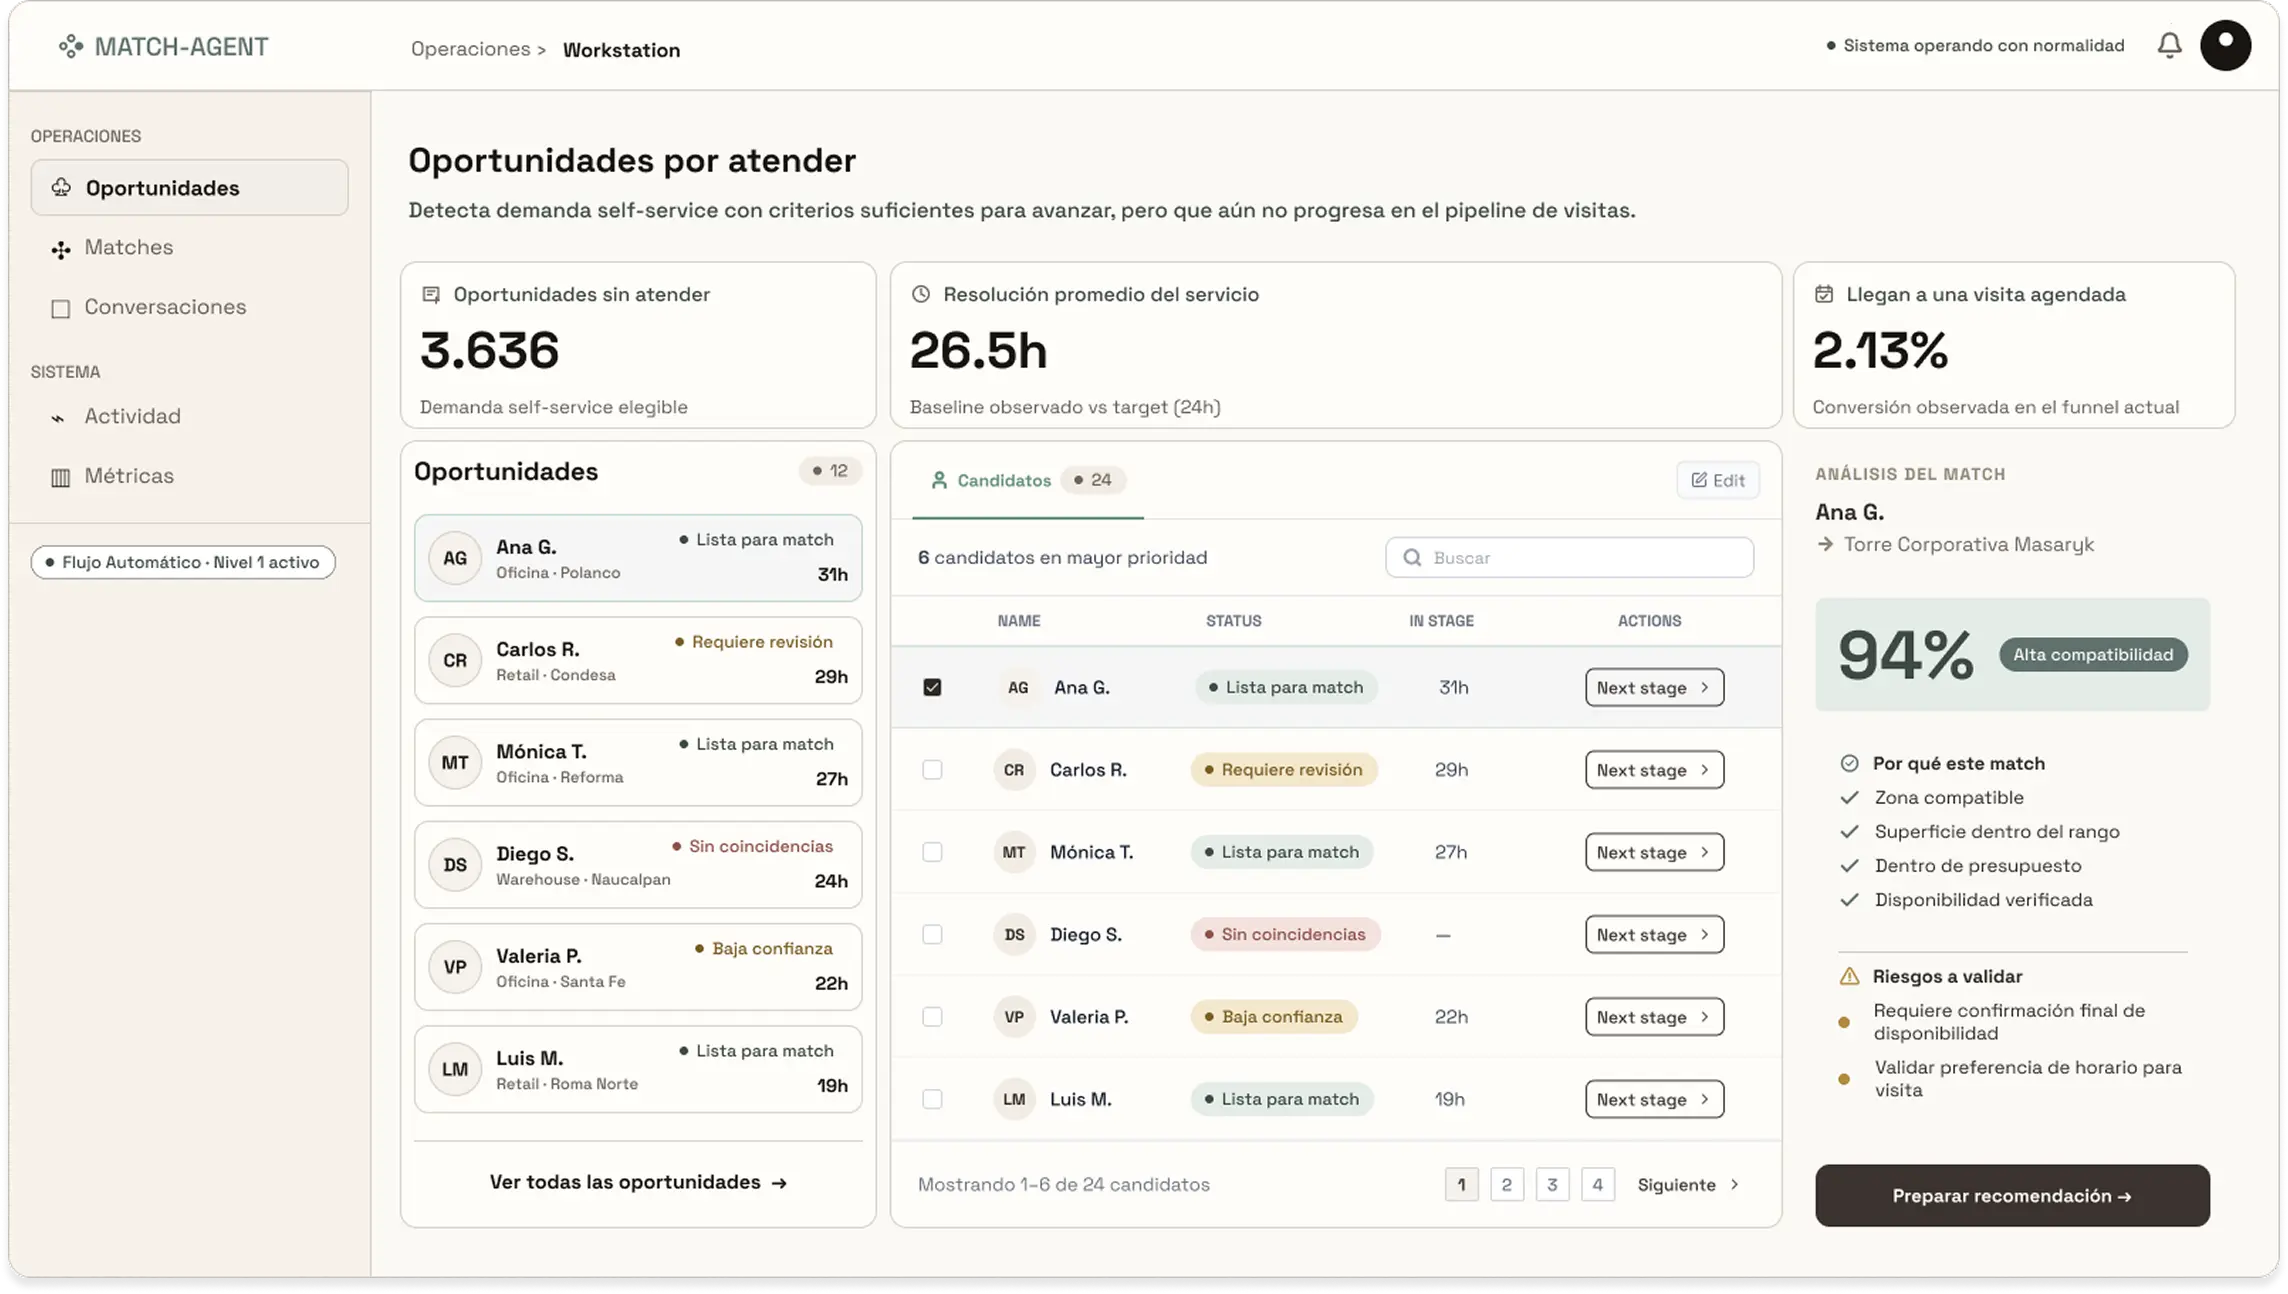Click the Alta compatibilidad badge
2288x1294 pixels.
click(2093, 654)
